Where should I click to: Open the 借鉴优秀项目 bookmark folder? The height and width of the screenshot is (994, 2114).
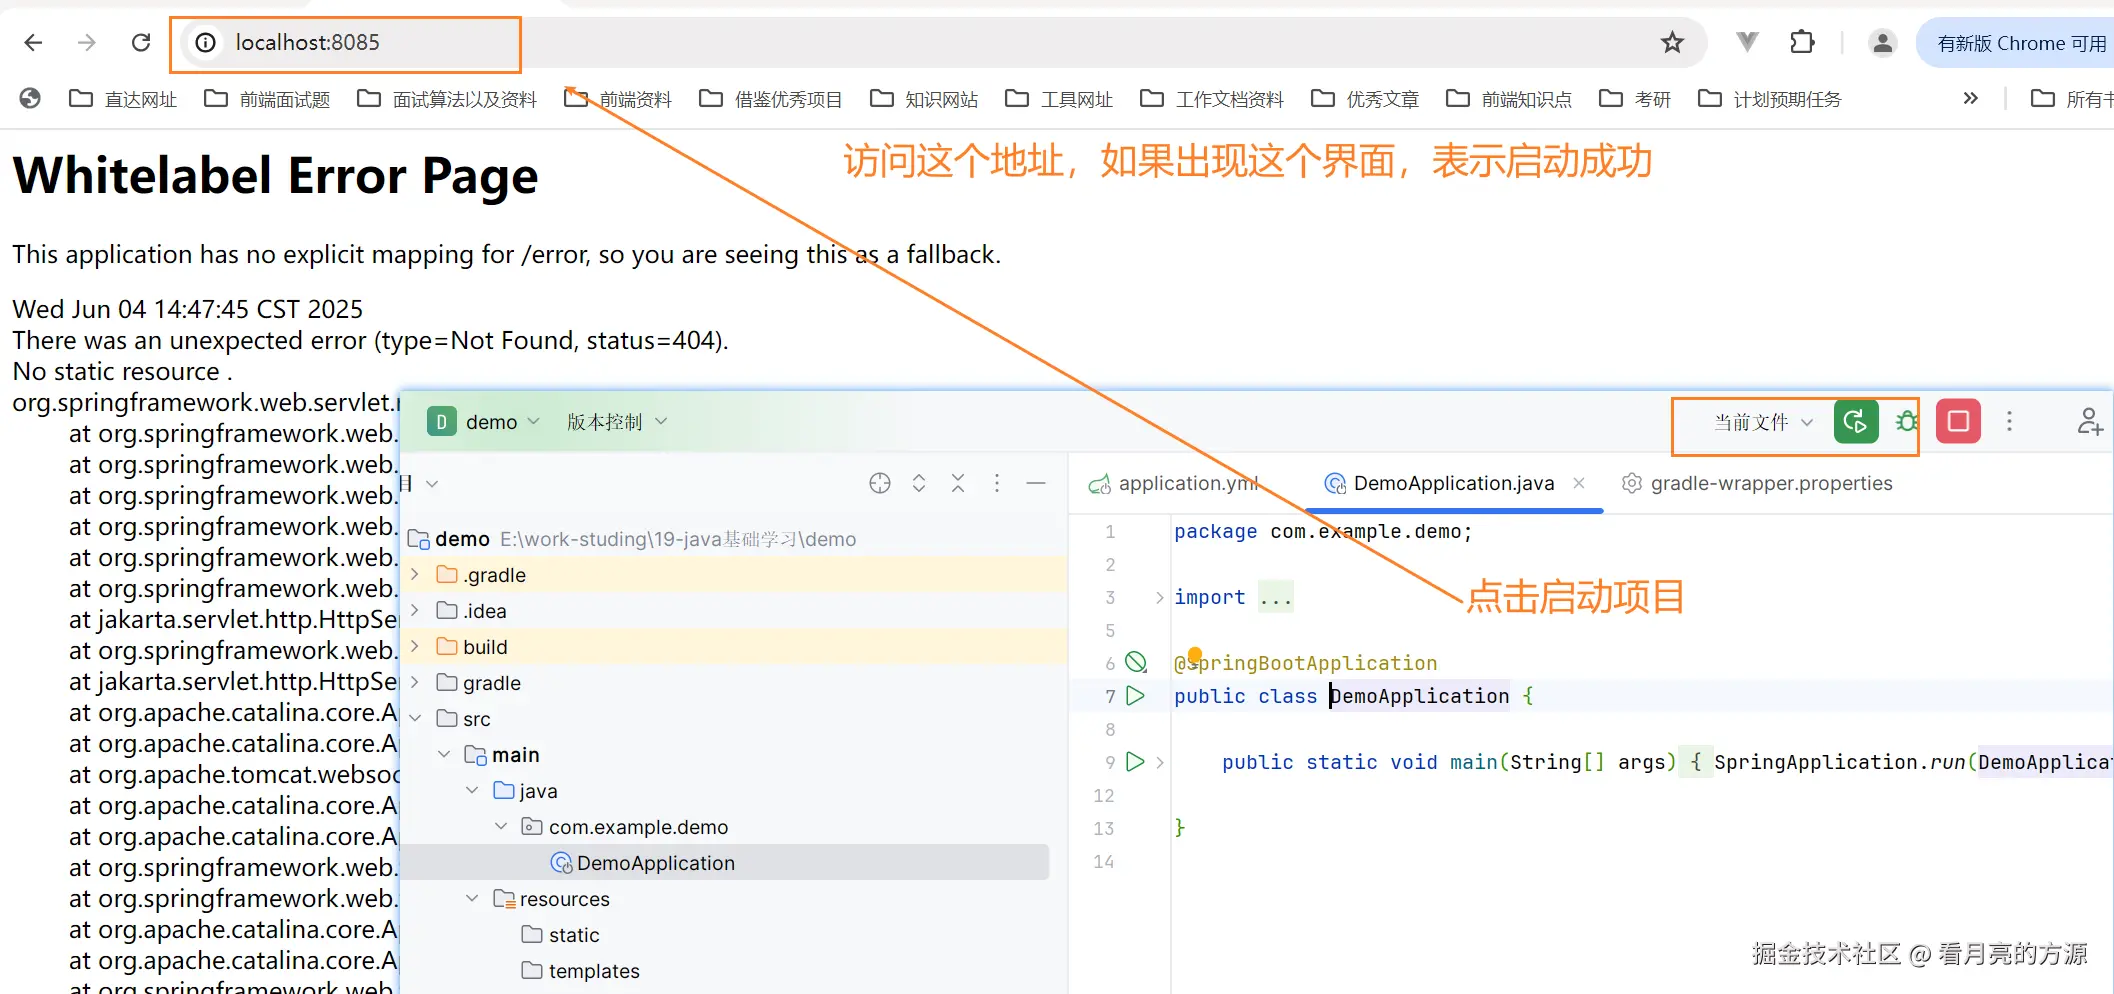pos(770,99)
